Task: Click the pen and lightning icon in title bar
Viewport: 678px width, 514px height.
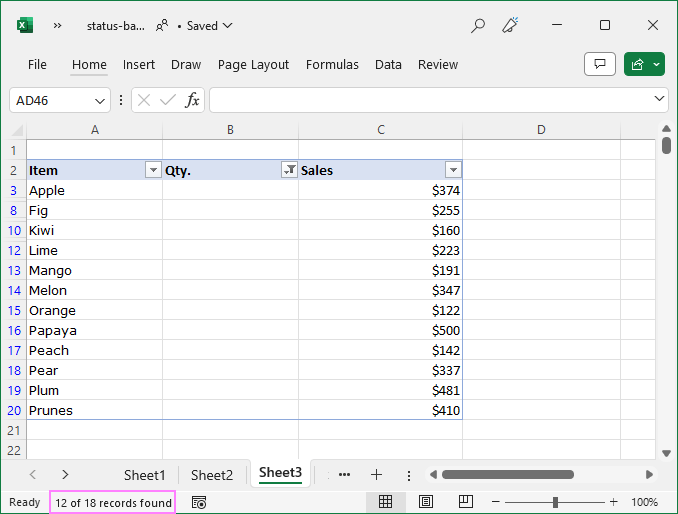Action: pos(511,26)
